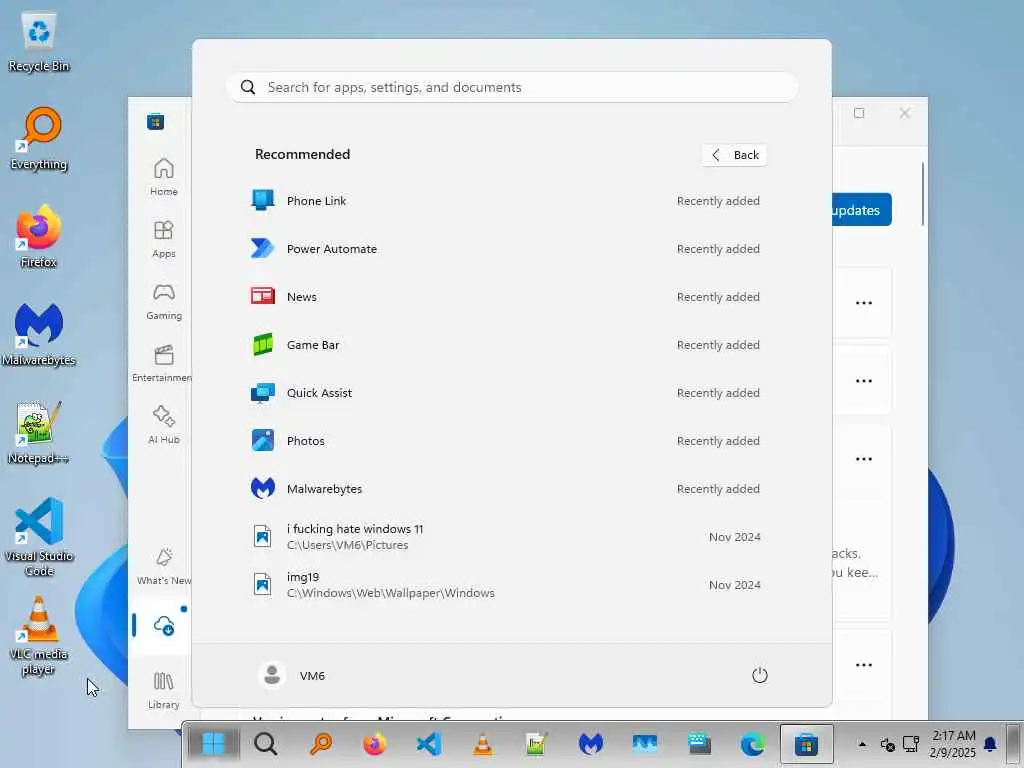Open the notification bell in system tray
The width and height of the screenshot is (1024, 768).
point(990,744)
